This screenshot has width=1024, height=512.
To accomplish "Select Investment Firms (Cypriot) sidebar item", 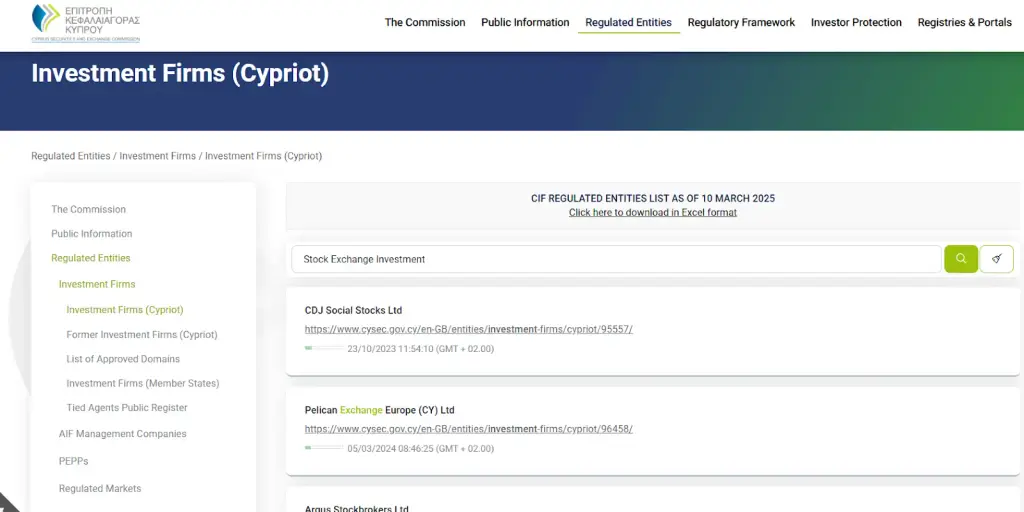I will (x=125, y=310).
